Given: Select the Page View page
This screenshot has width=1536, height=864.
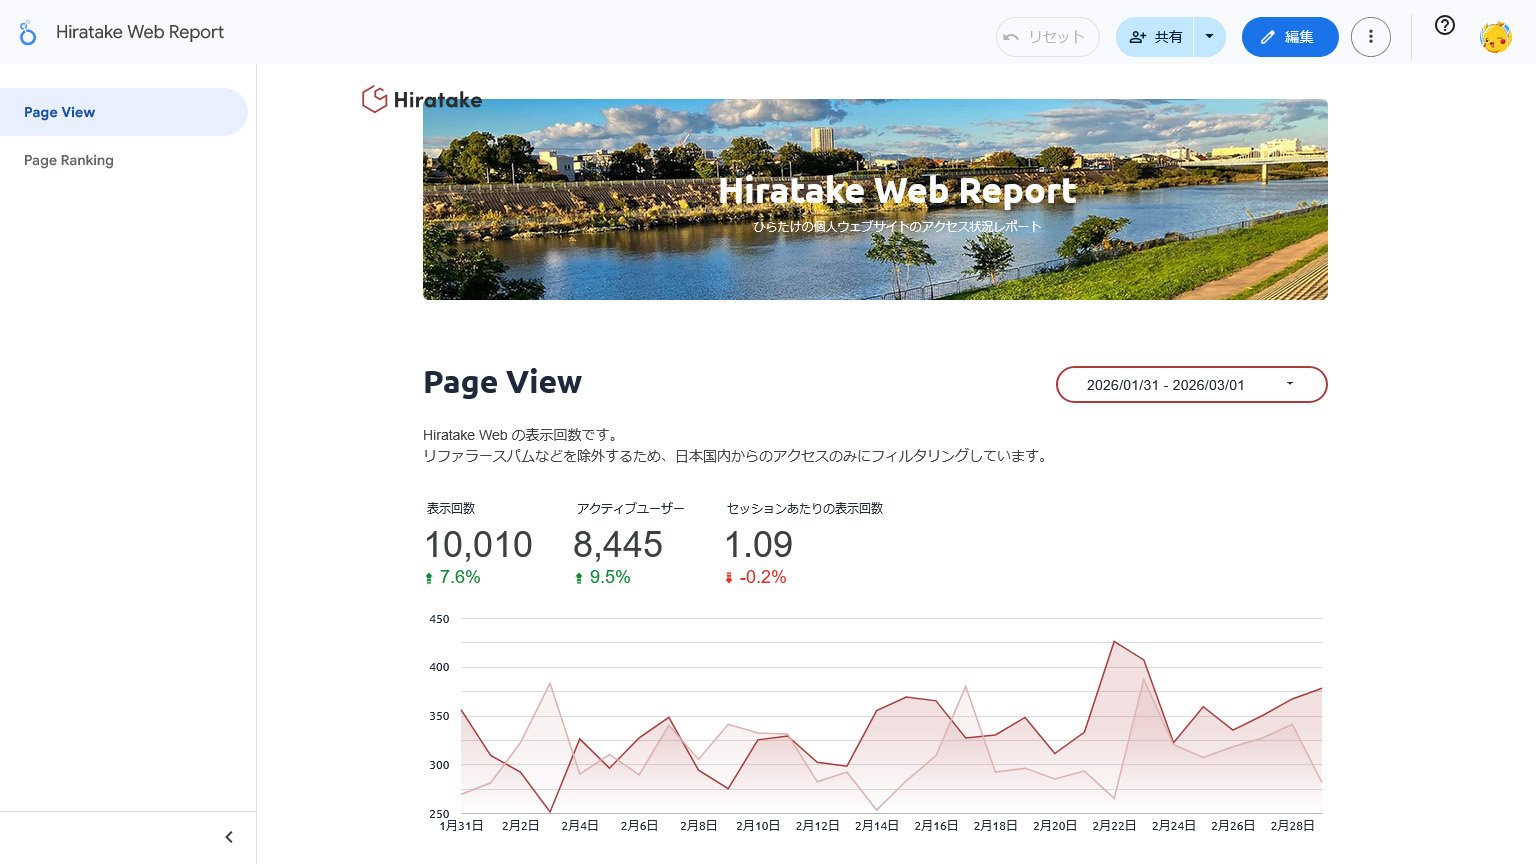Looking at the screenshot, I should coord(60,112).
